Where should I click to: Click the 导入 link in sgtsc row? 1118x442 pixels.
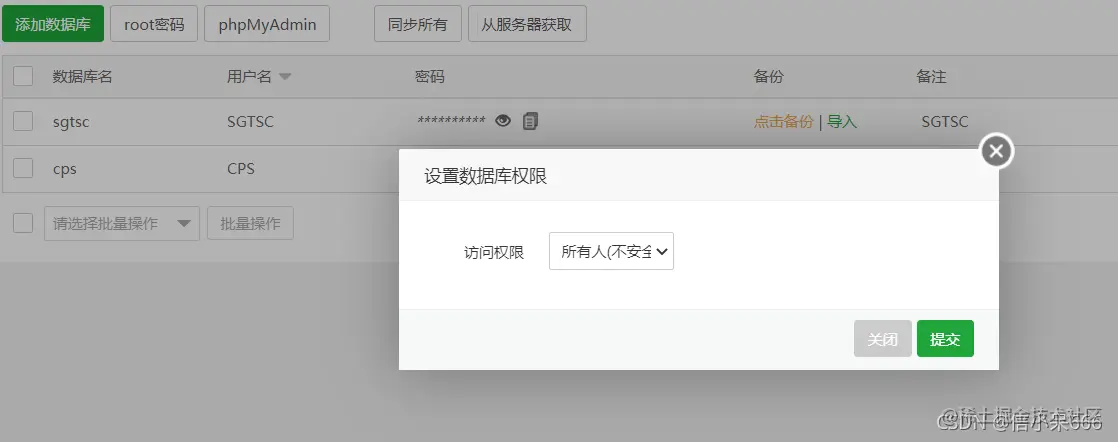(842, 122)
